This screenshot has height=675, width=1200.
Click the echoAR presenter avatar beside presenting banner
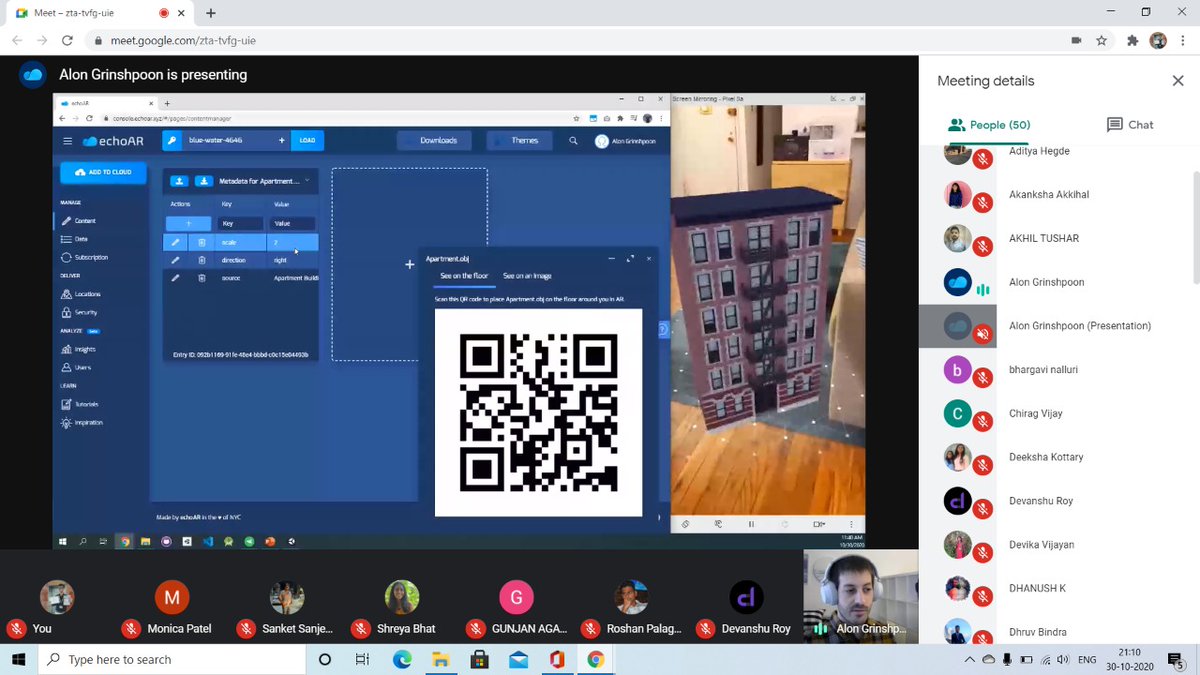(33, 74)
